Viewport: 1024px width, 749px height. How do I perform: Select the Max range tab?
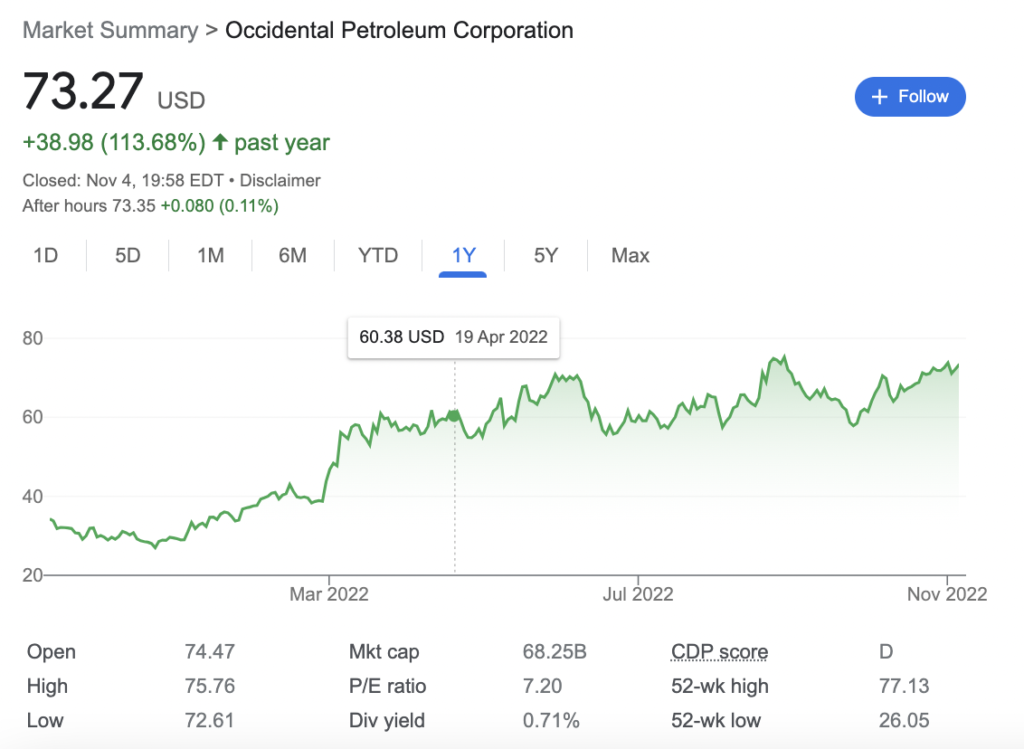(x=630, y=255)
